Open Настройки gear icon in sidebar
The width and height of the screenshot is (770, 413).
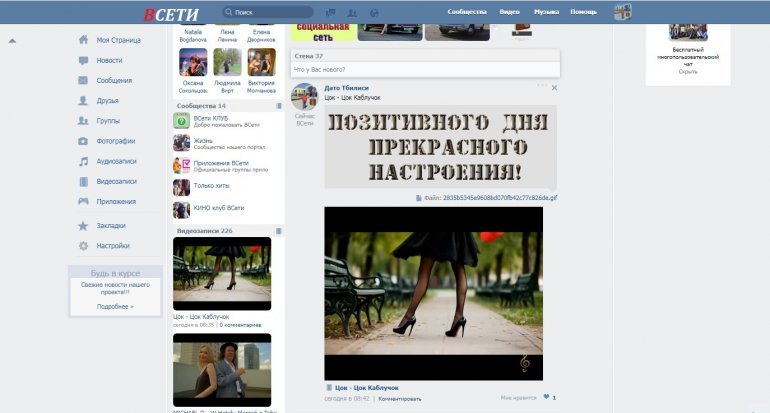tap(84, 246)
